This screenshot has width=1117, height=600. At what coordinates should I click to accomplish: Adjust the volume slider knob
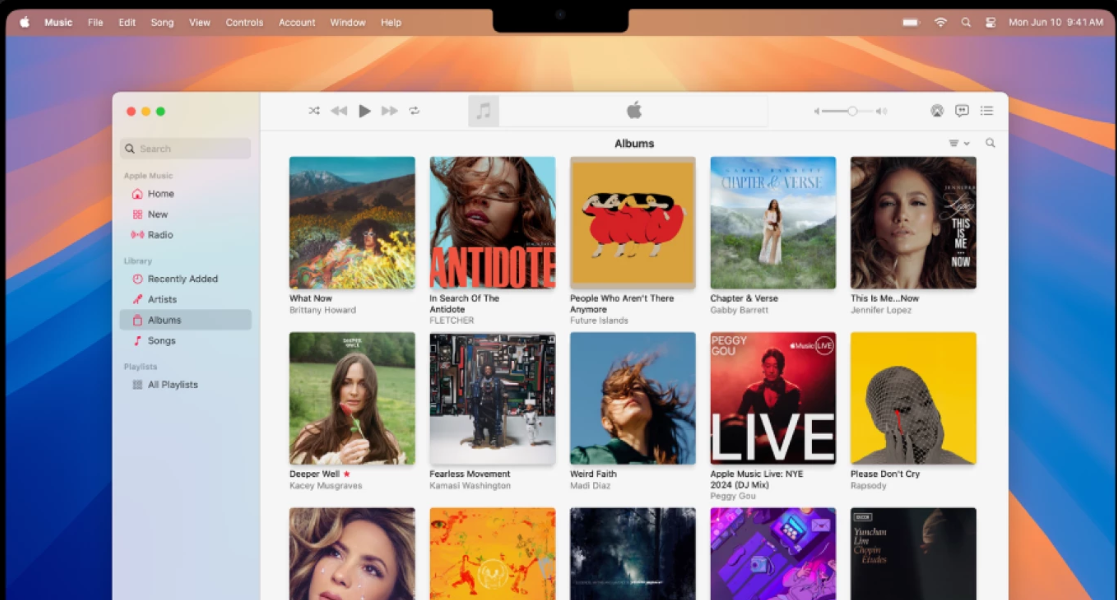pyautogui.click(x=852, y=111)
